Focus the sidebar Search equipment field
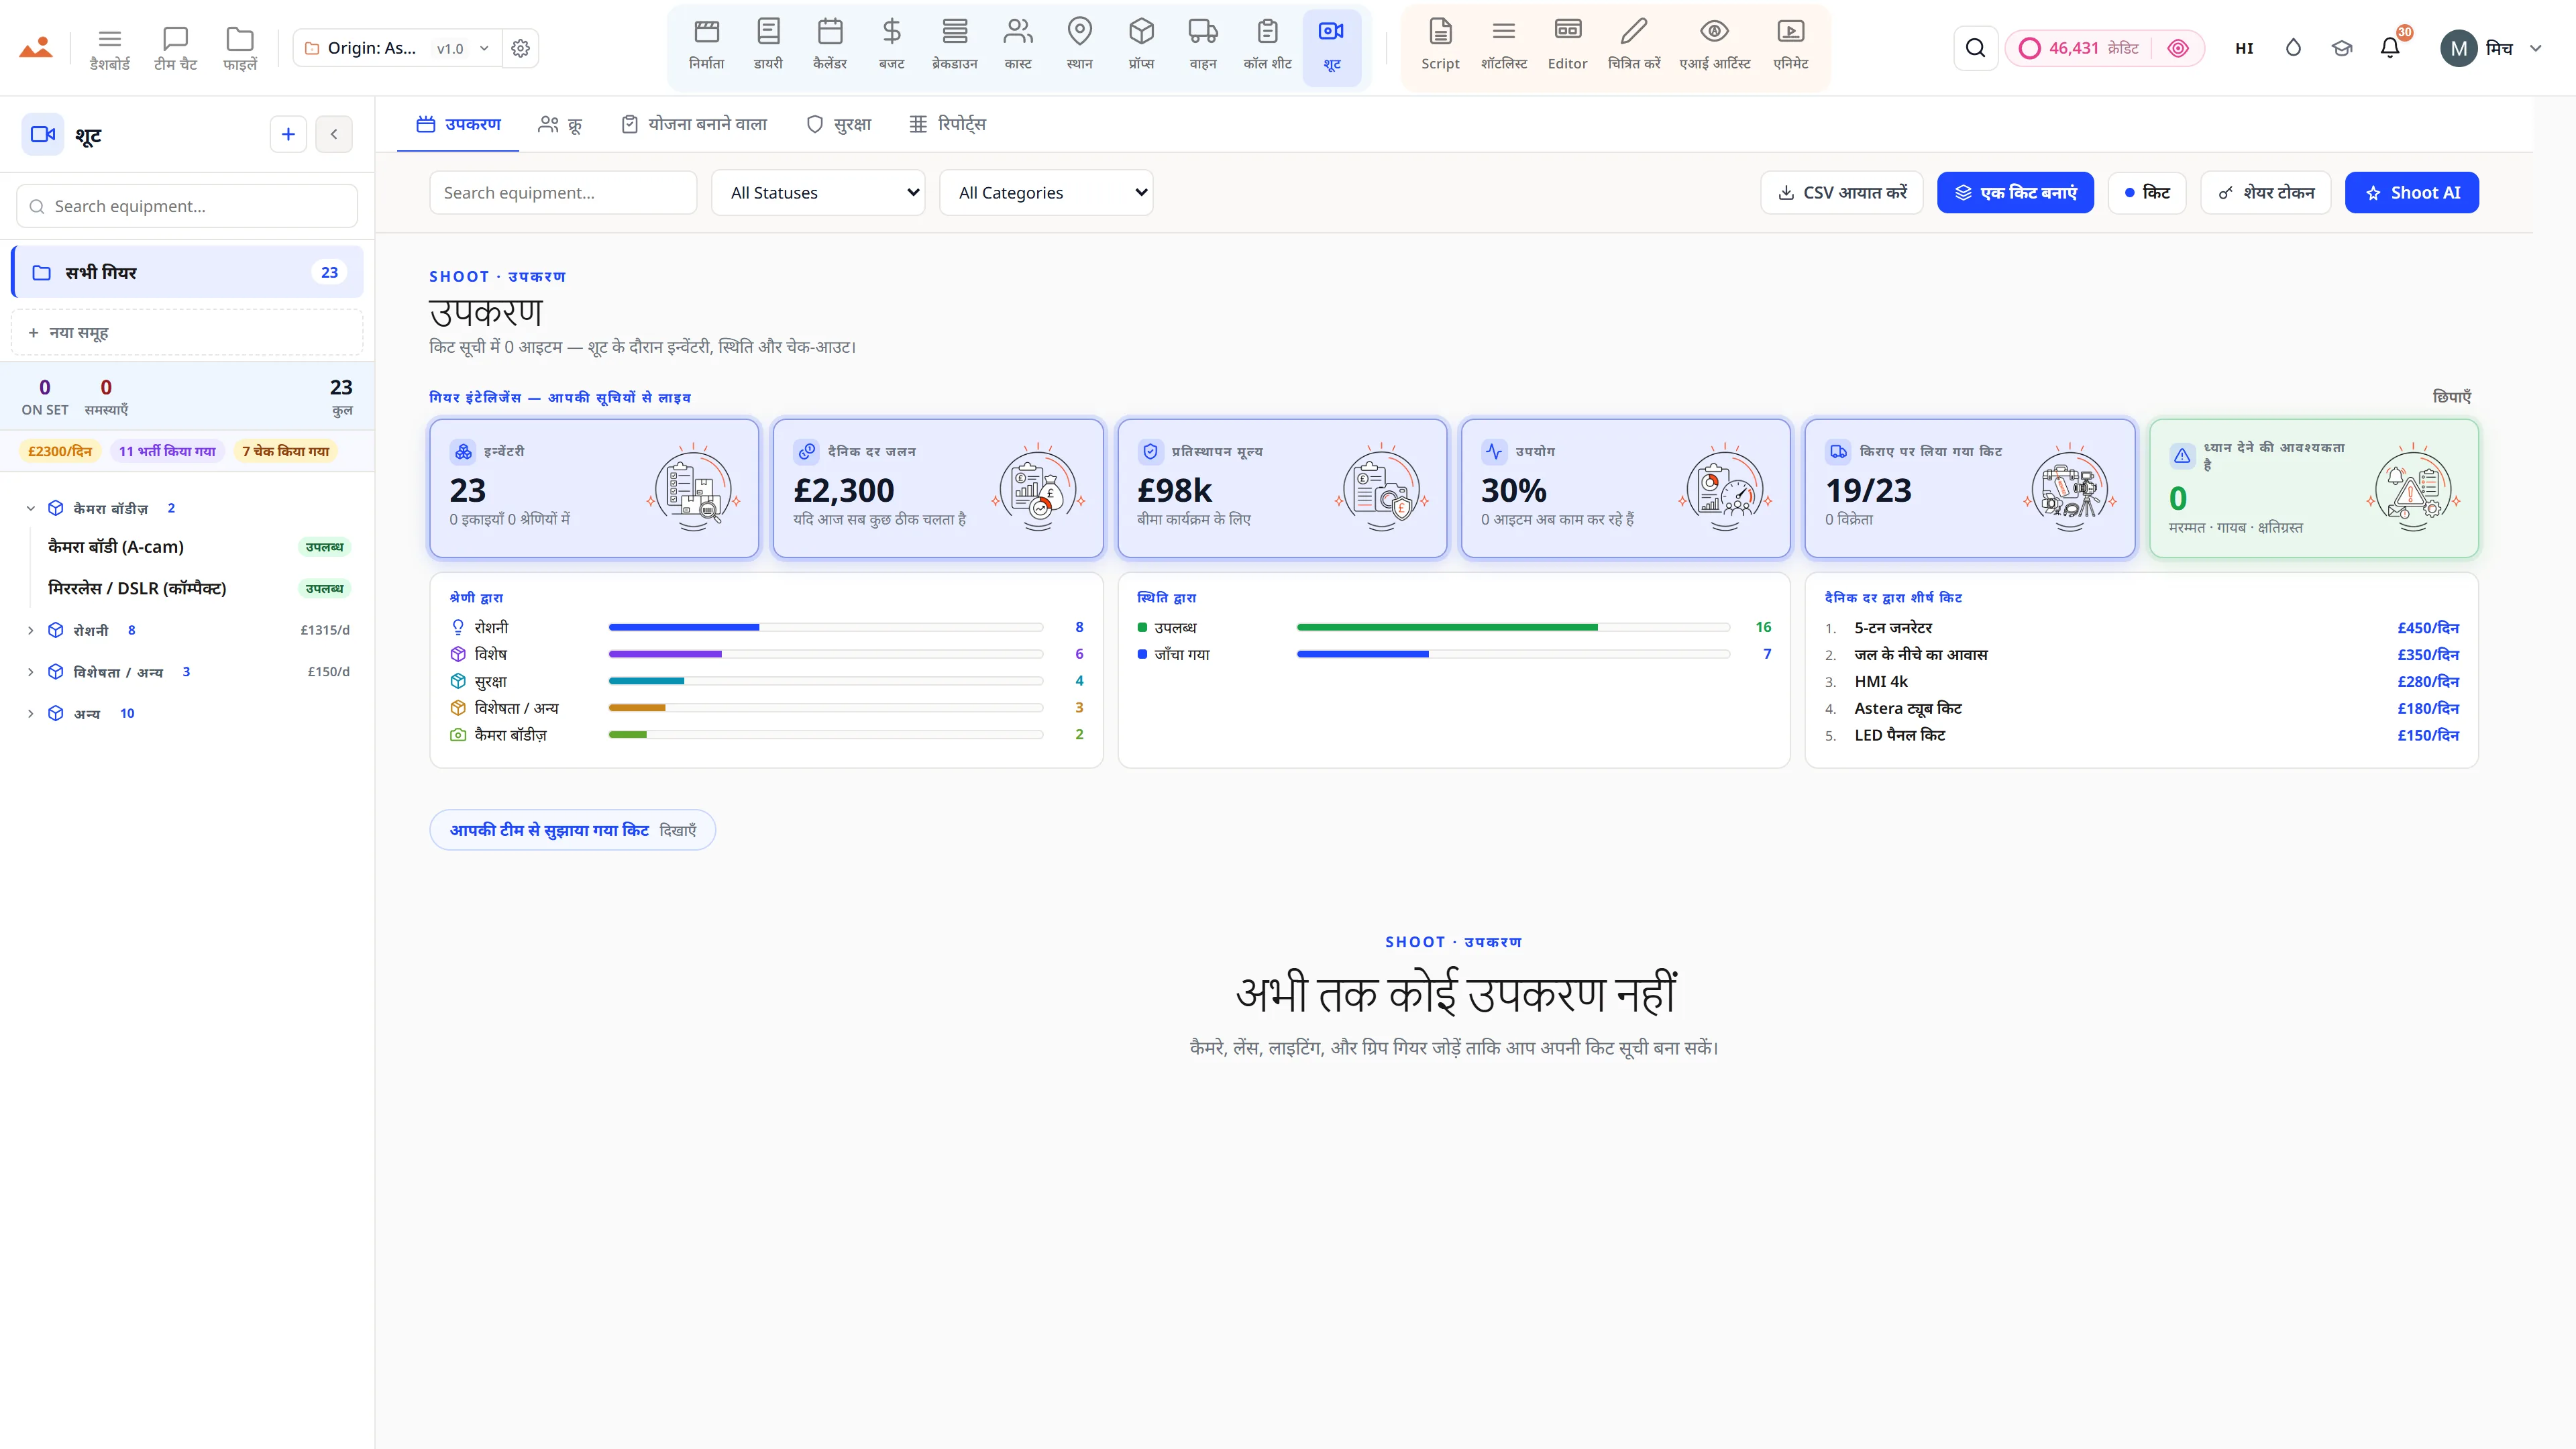 tap(187, 206)
